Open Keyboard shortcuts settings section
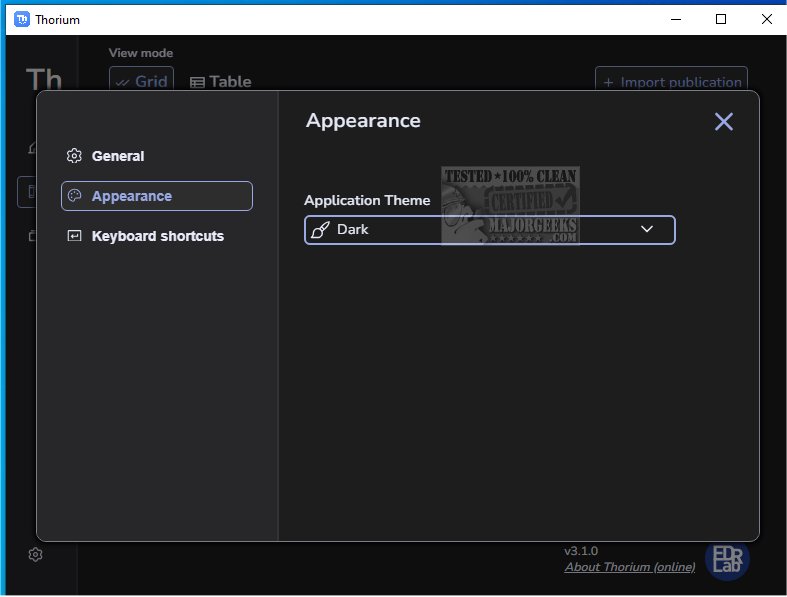 (156, 236)
